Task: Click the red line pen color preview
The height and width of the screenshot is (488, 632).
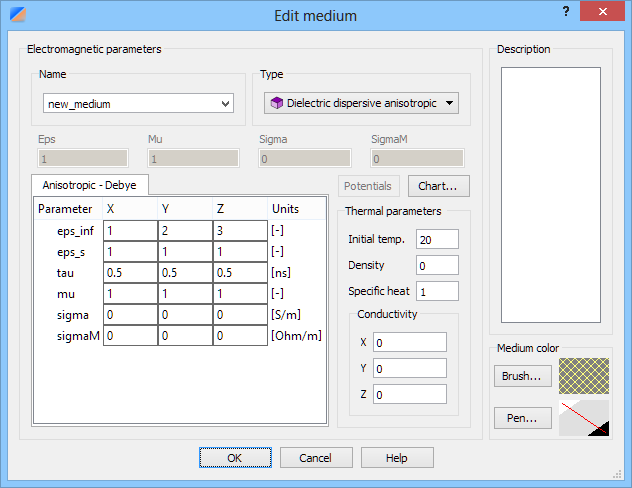Action: [584, 418]
